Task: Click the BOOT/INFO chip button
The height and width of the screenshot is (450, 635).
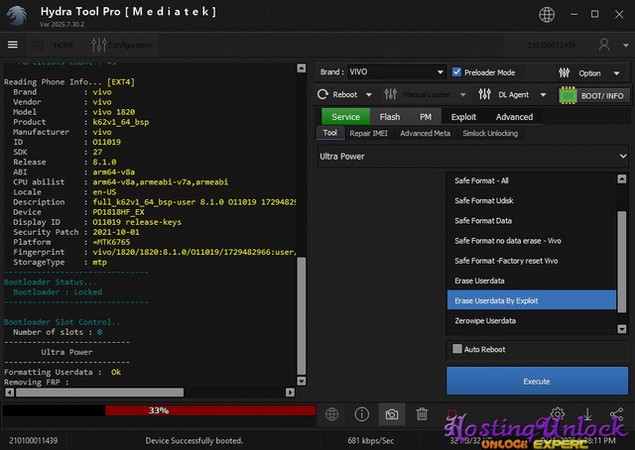Action: click(x=596, y=95)
